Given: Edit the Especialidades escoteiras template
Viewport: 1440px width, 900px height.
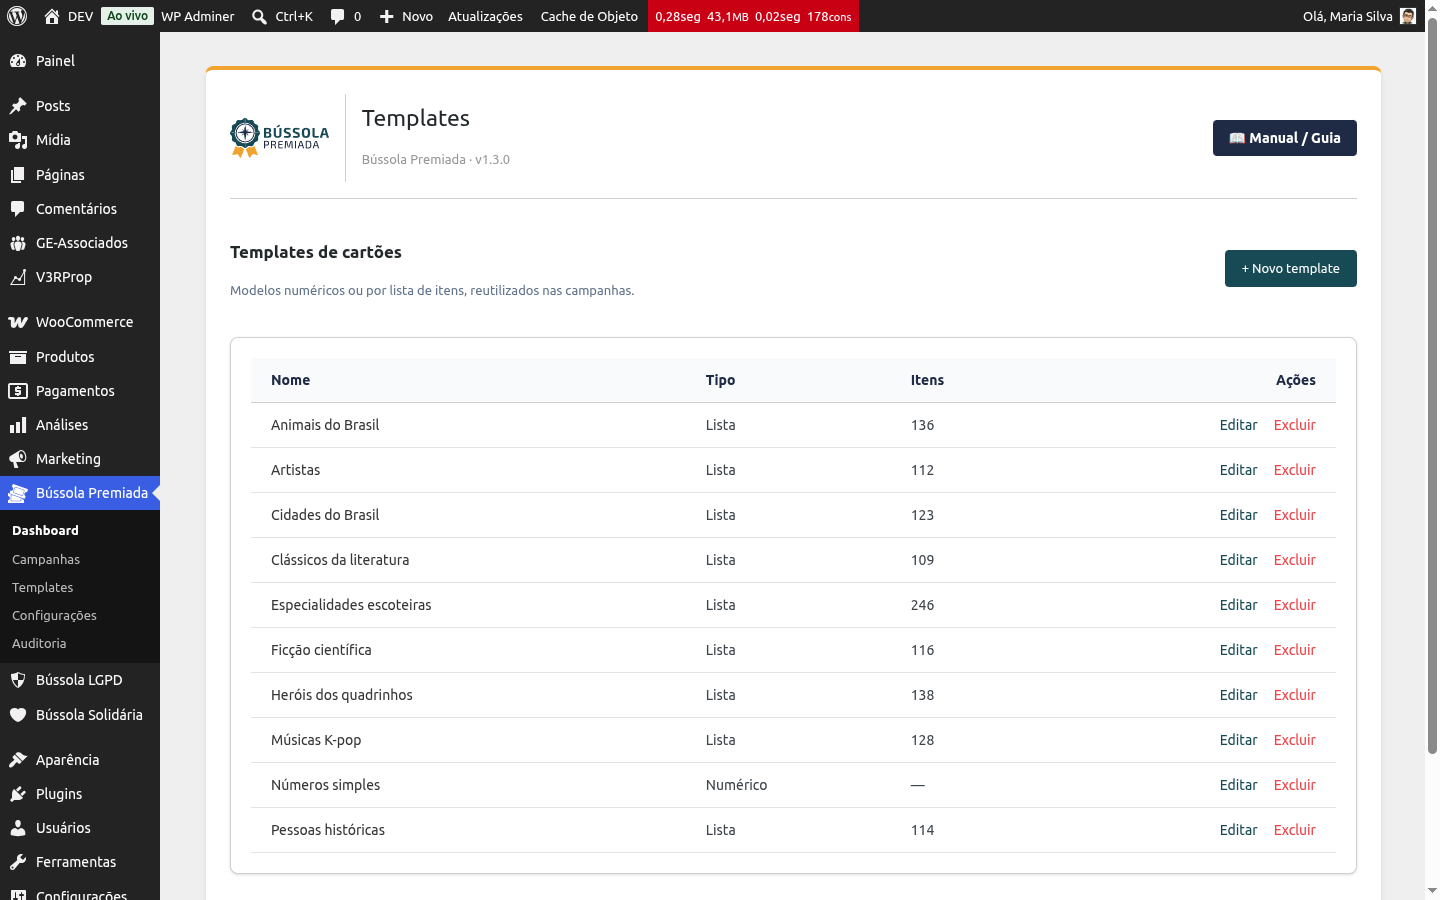Looking at the screenshot, I should (1238, 605).
